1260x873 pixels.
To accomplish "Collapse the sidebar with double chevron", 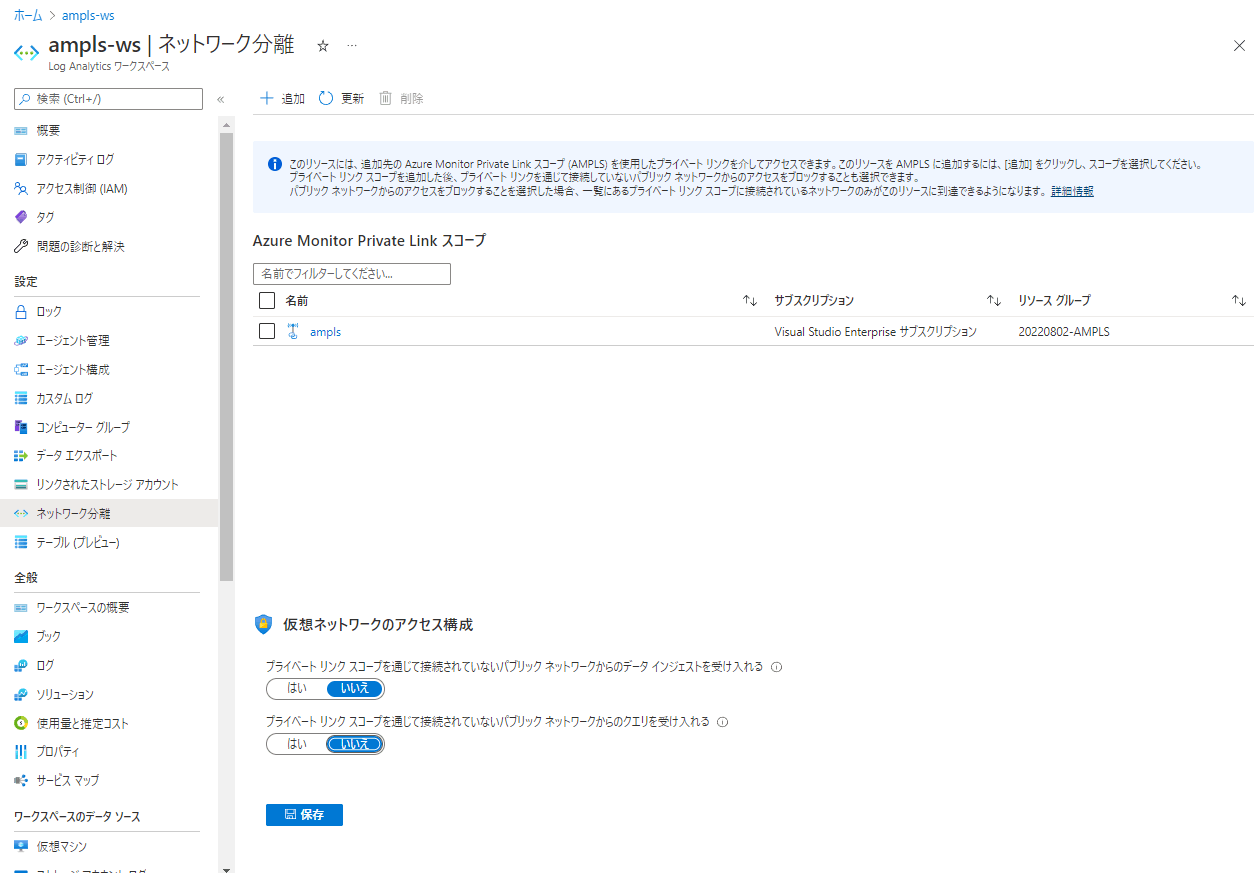I will (x=221, y=99).
